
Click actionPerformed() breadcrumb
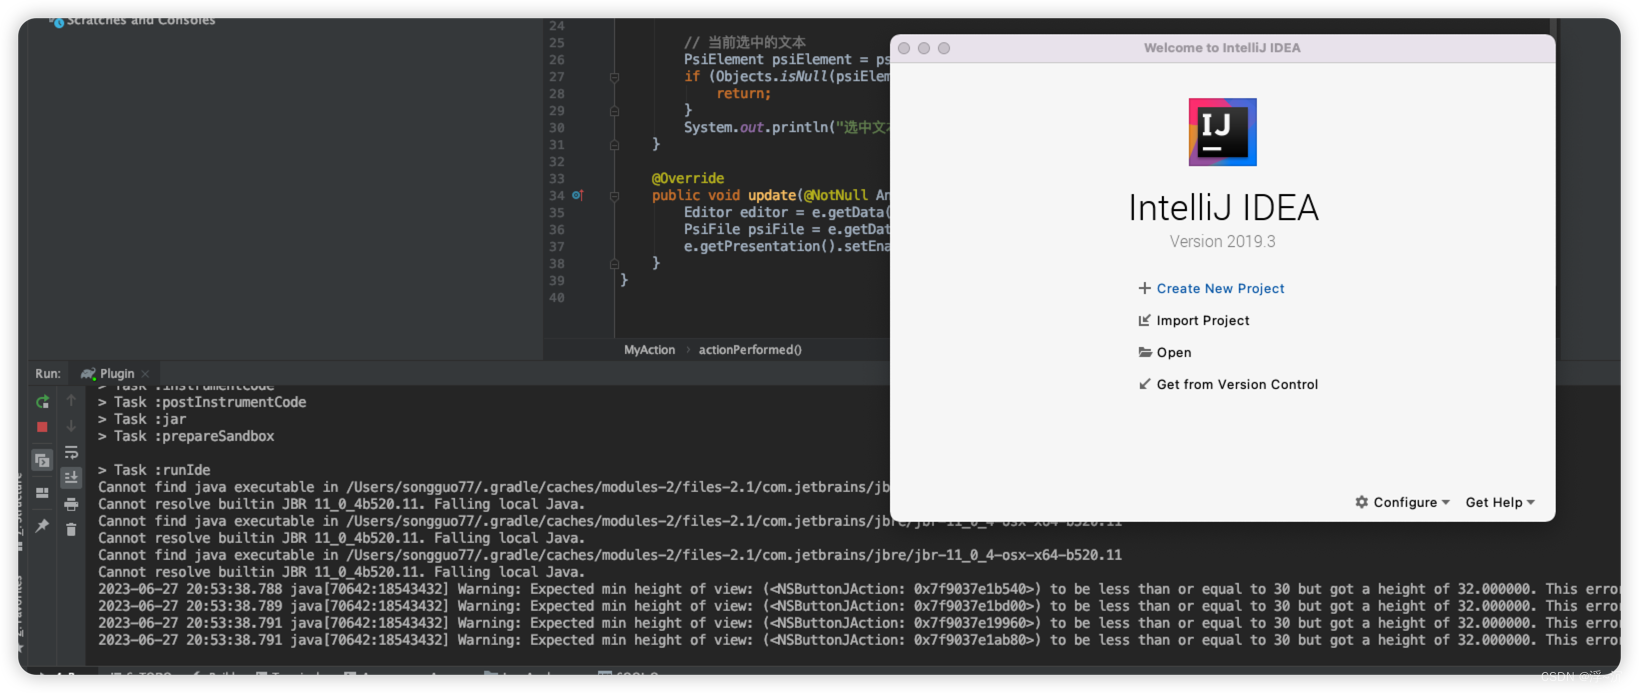(x=750, y=350)
